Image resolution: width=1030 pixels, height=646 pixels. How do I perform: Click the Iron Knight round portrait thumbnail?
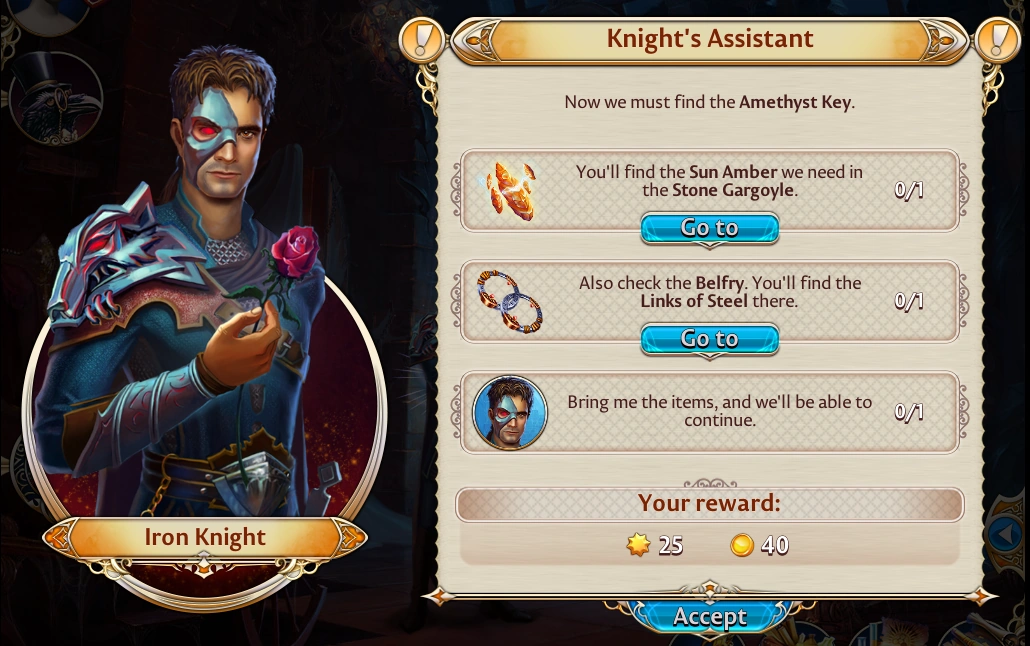point(510,413)
